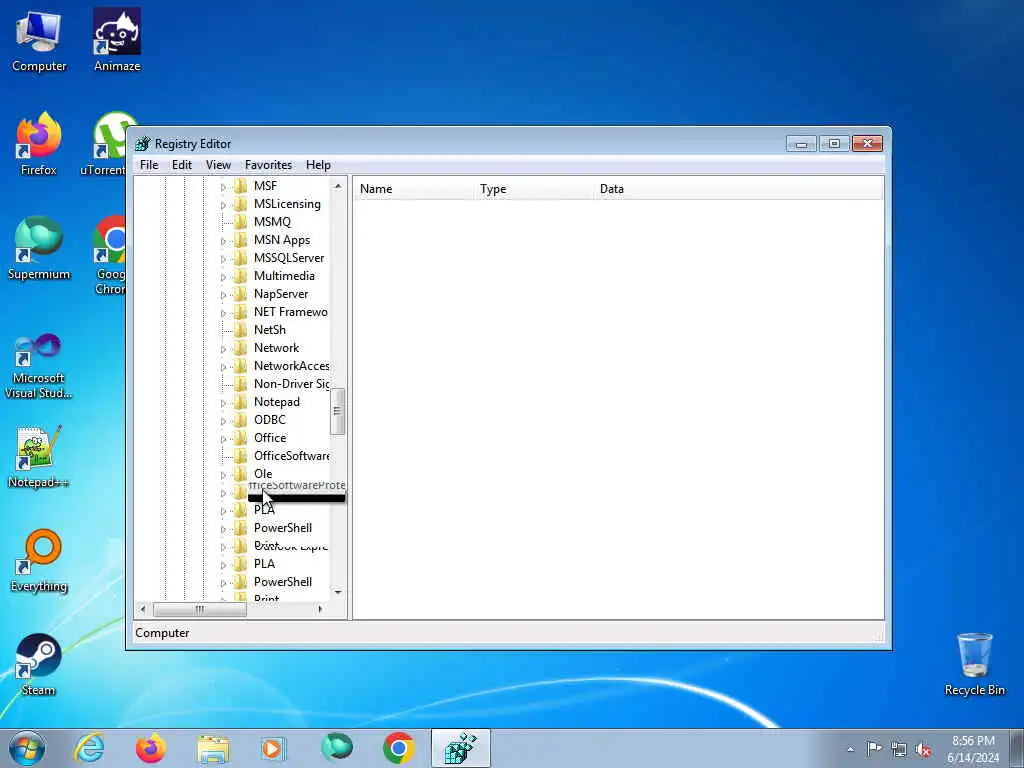Open the File menu

coord(149,165)
